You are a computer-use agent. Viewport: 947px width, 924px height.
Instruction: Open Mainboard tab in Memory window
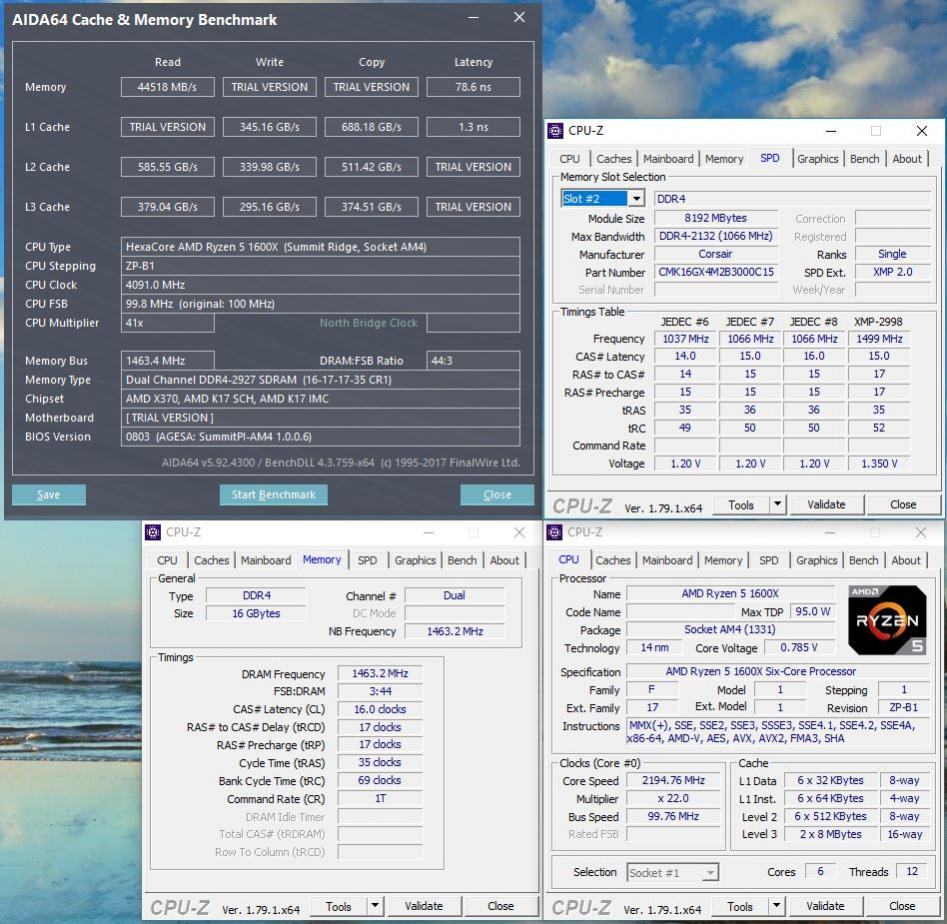266,560
